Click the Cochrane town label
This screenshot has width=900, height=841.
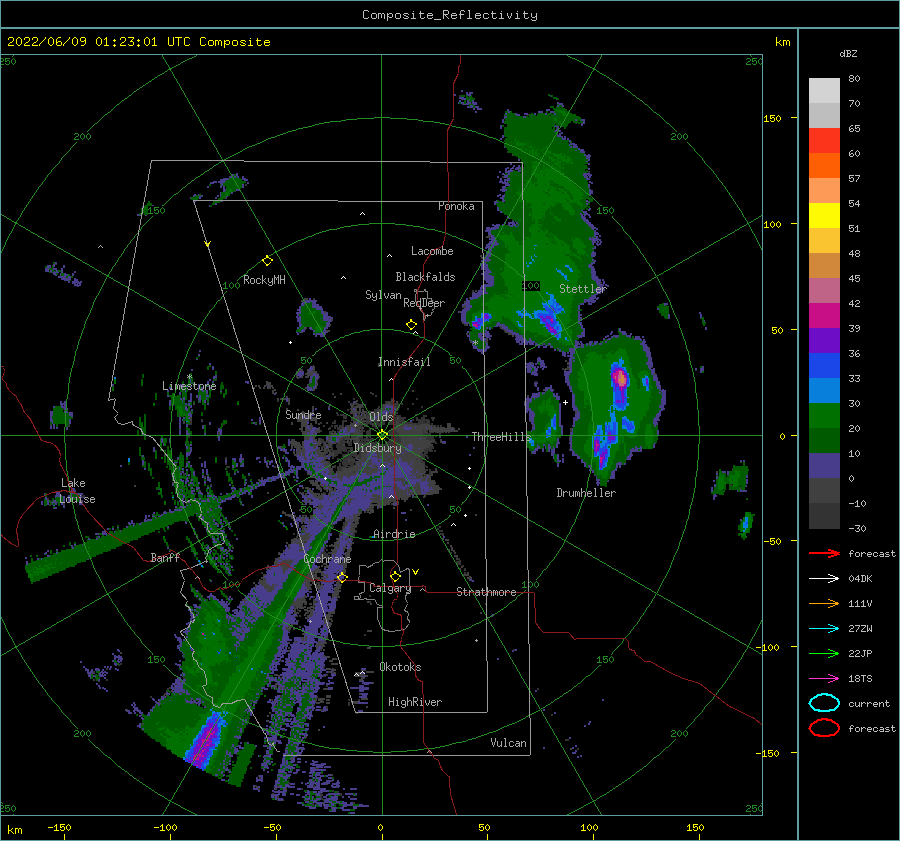(x=327, y=559)
